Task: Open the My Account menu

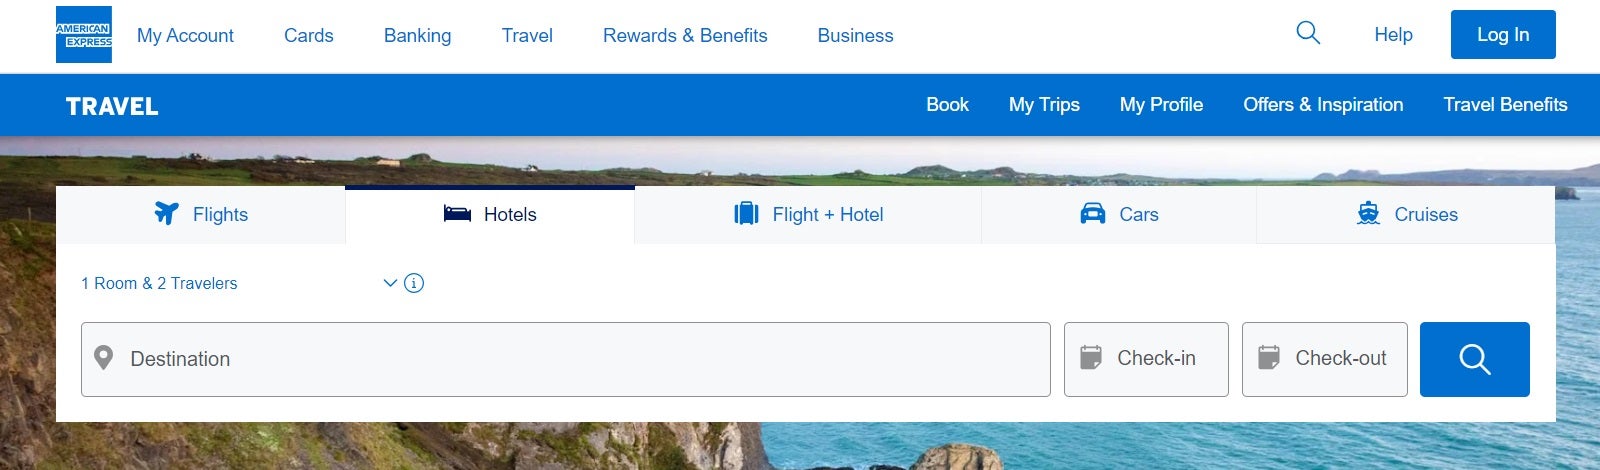Action: tap(185, 36)
